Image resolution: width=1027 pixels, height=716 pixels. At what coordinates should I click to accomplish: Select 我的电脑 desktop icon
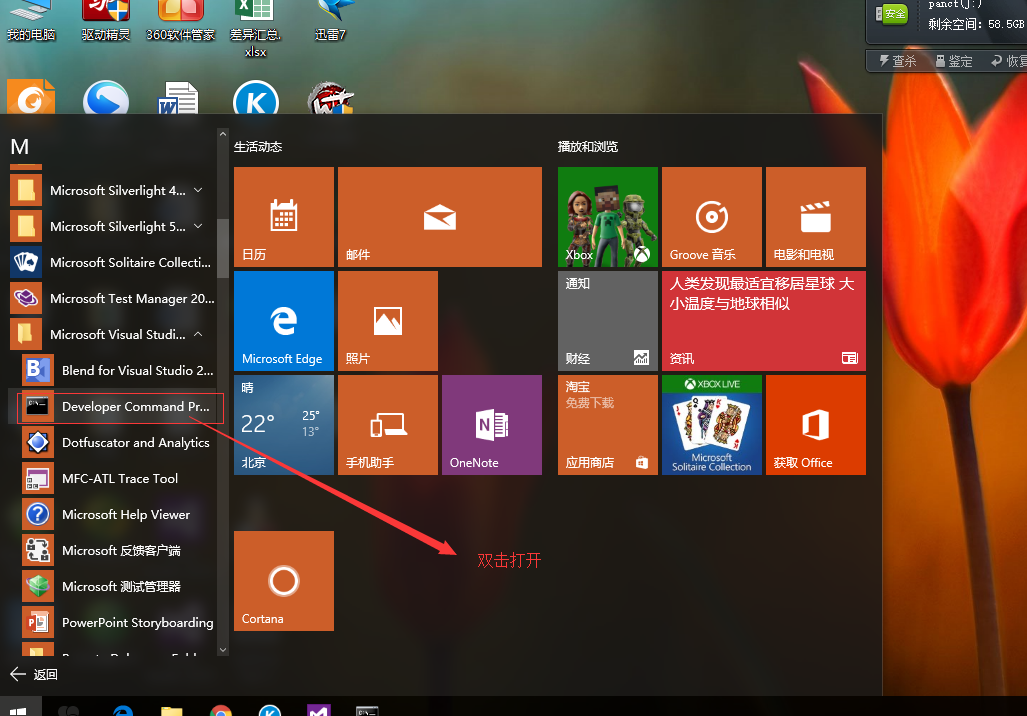tap(31, 21)
